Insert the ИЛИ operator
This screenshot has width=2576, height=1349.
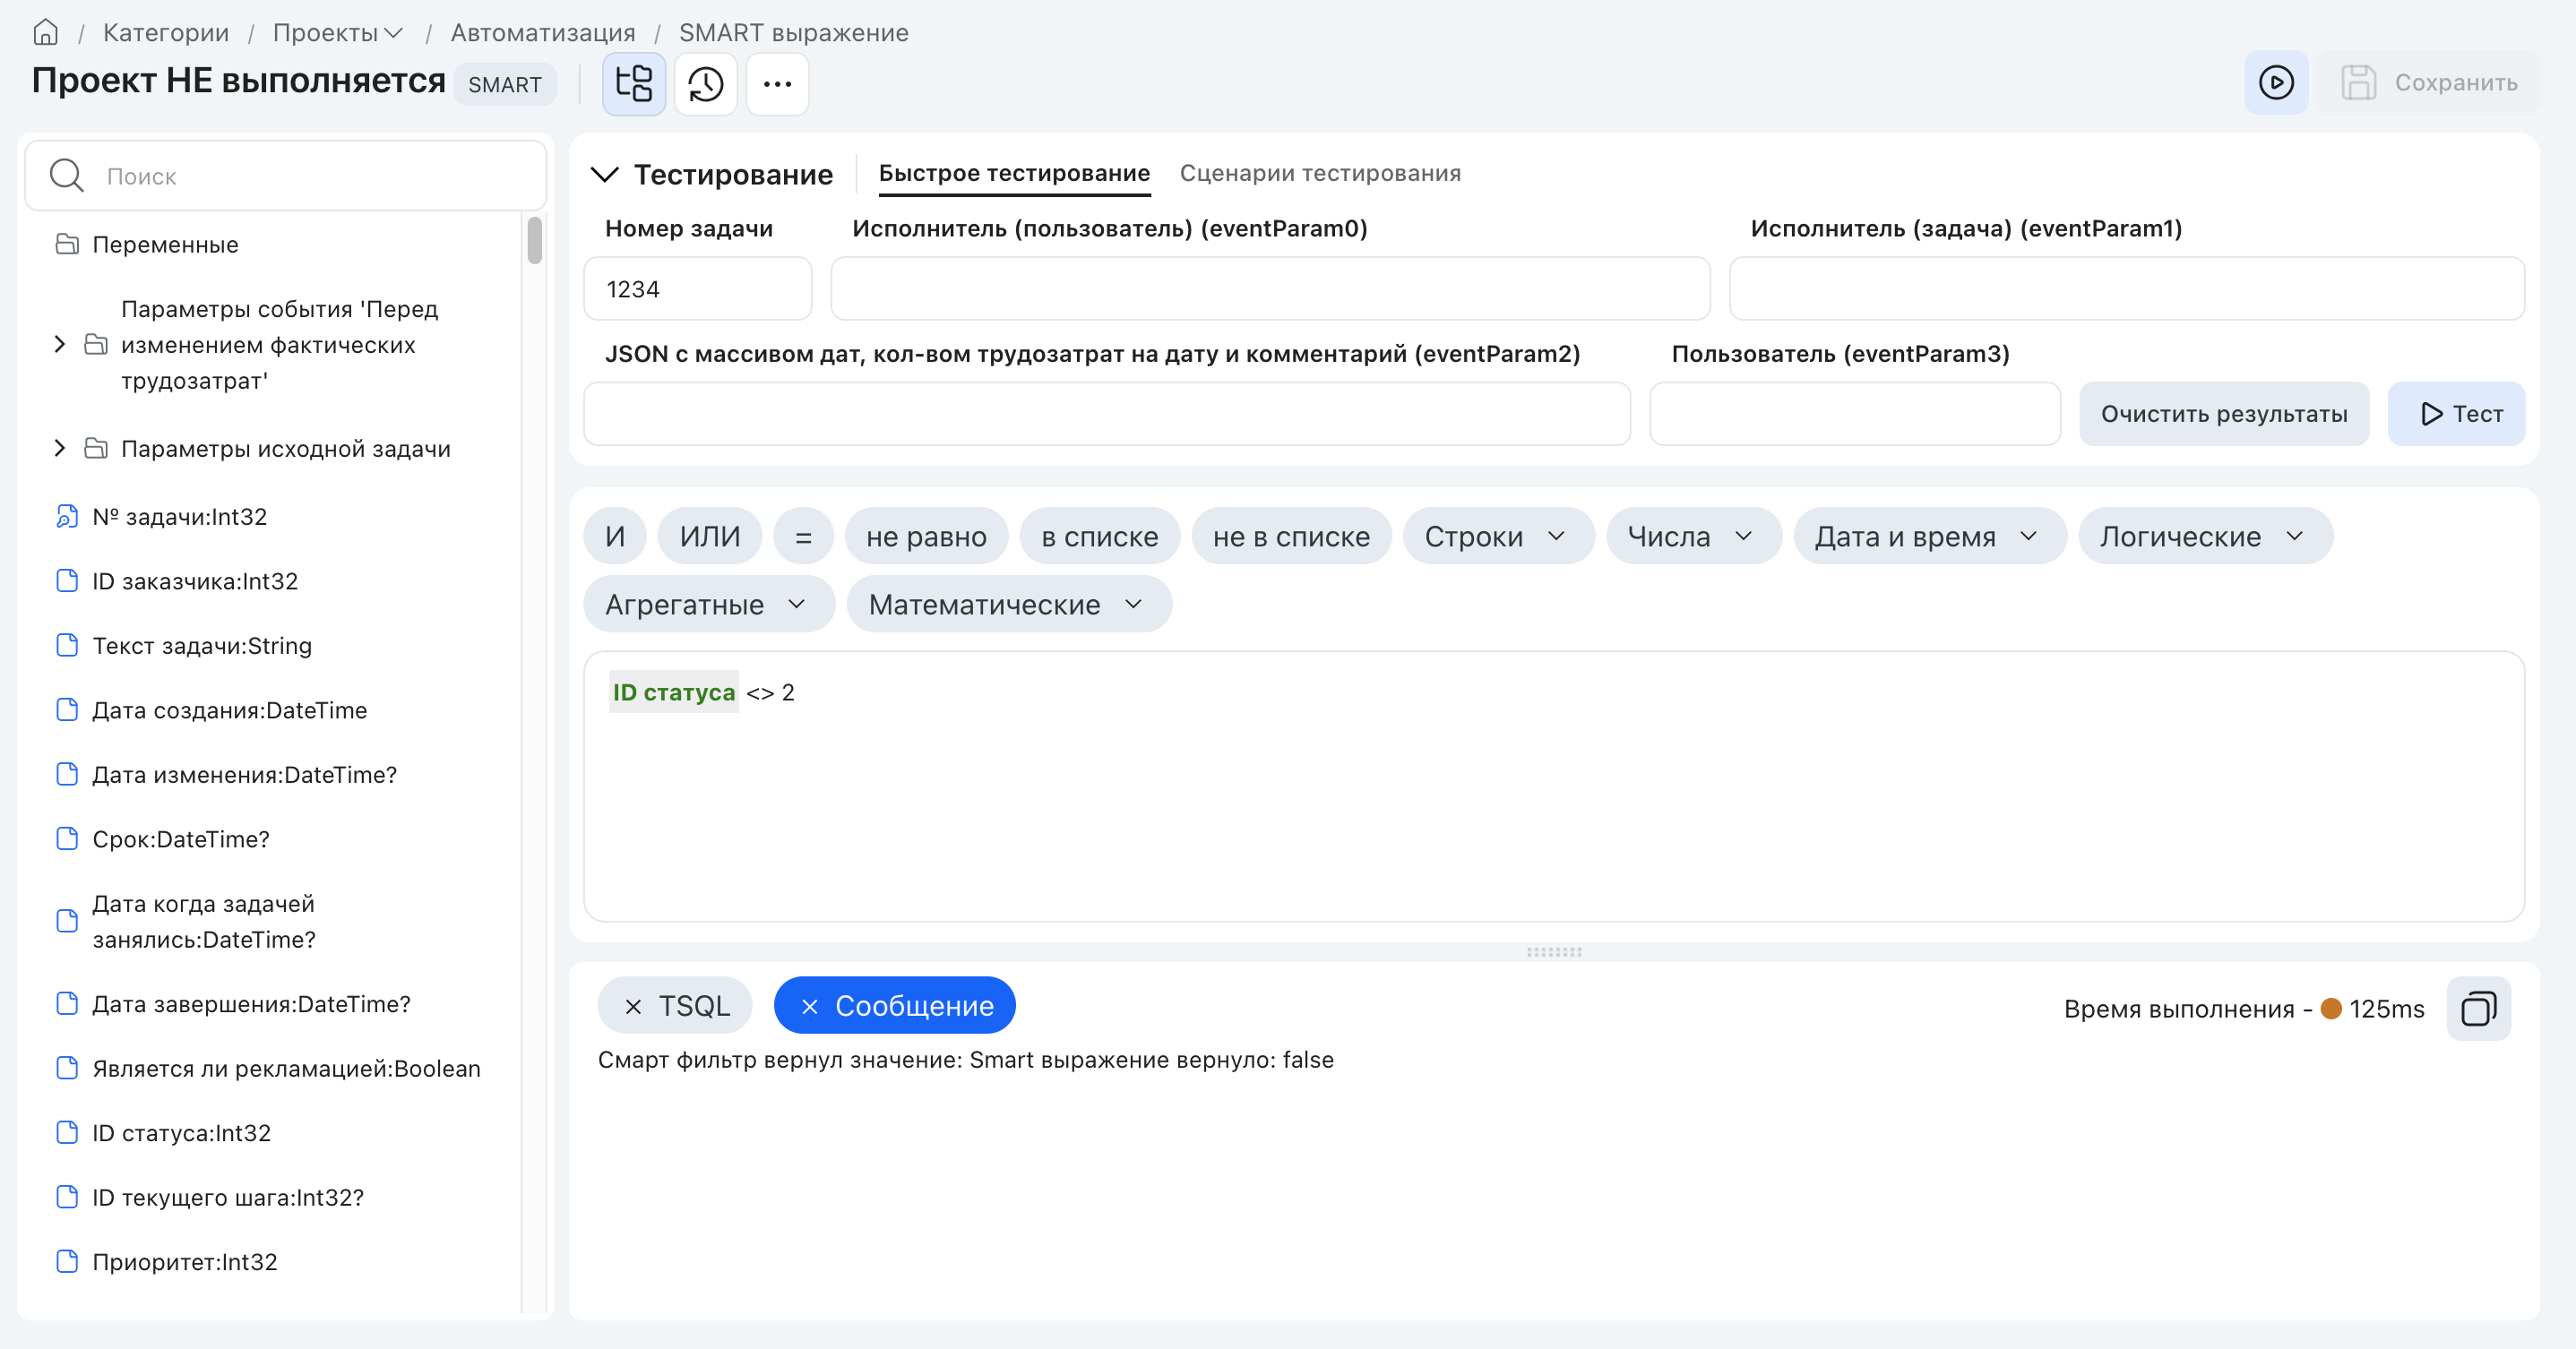point(710,536)
